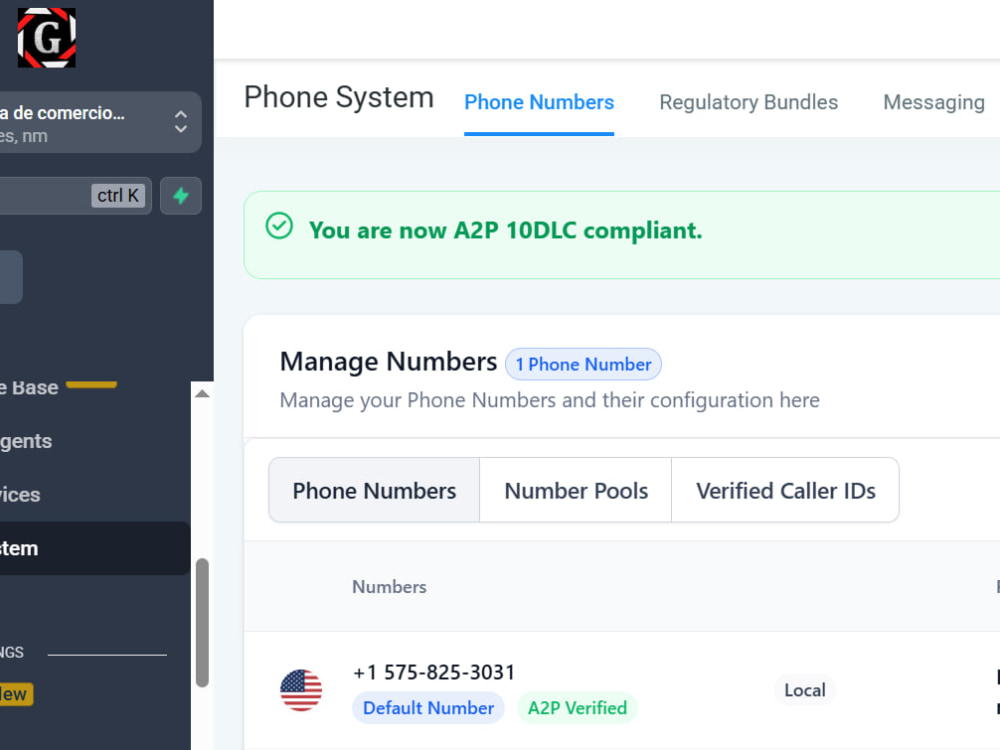Image resolution: width=1000 pixels, height=750 pixels.
Task: Click the Default Number badge
Action: coord(429,708)
